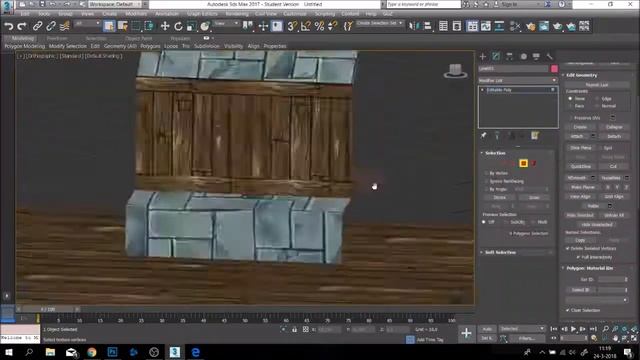640x360 pixels.
Task: Expand the Soft Selection rollout
Action: pyautogui.click(x=500, y=253)
